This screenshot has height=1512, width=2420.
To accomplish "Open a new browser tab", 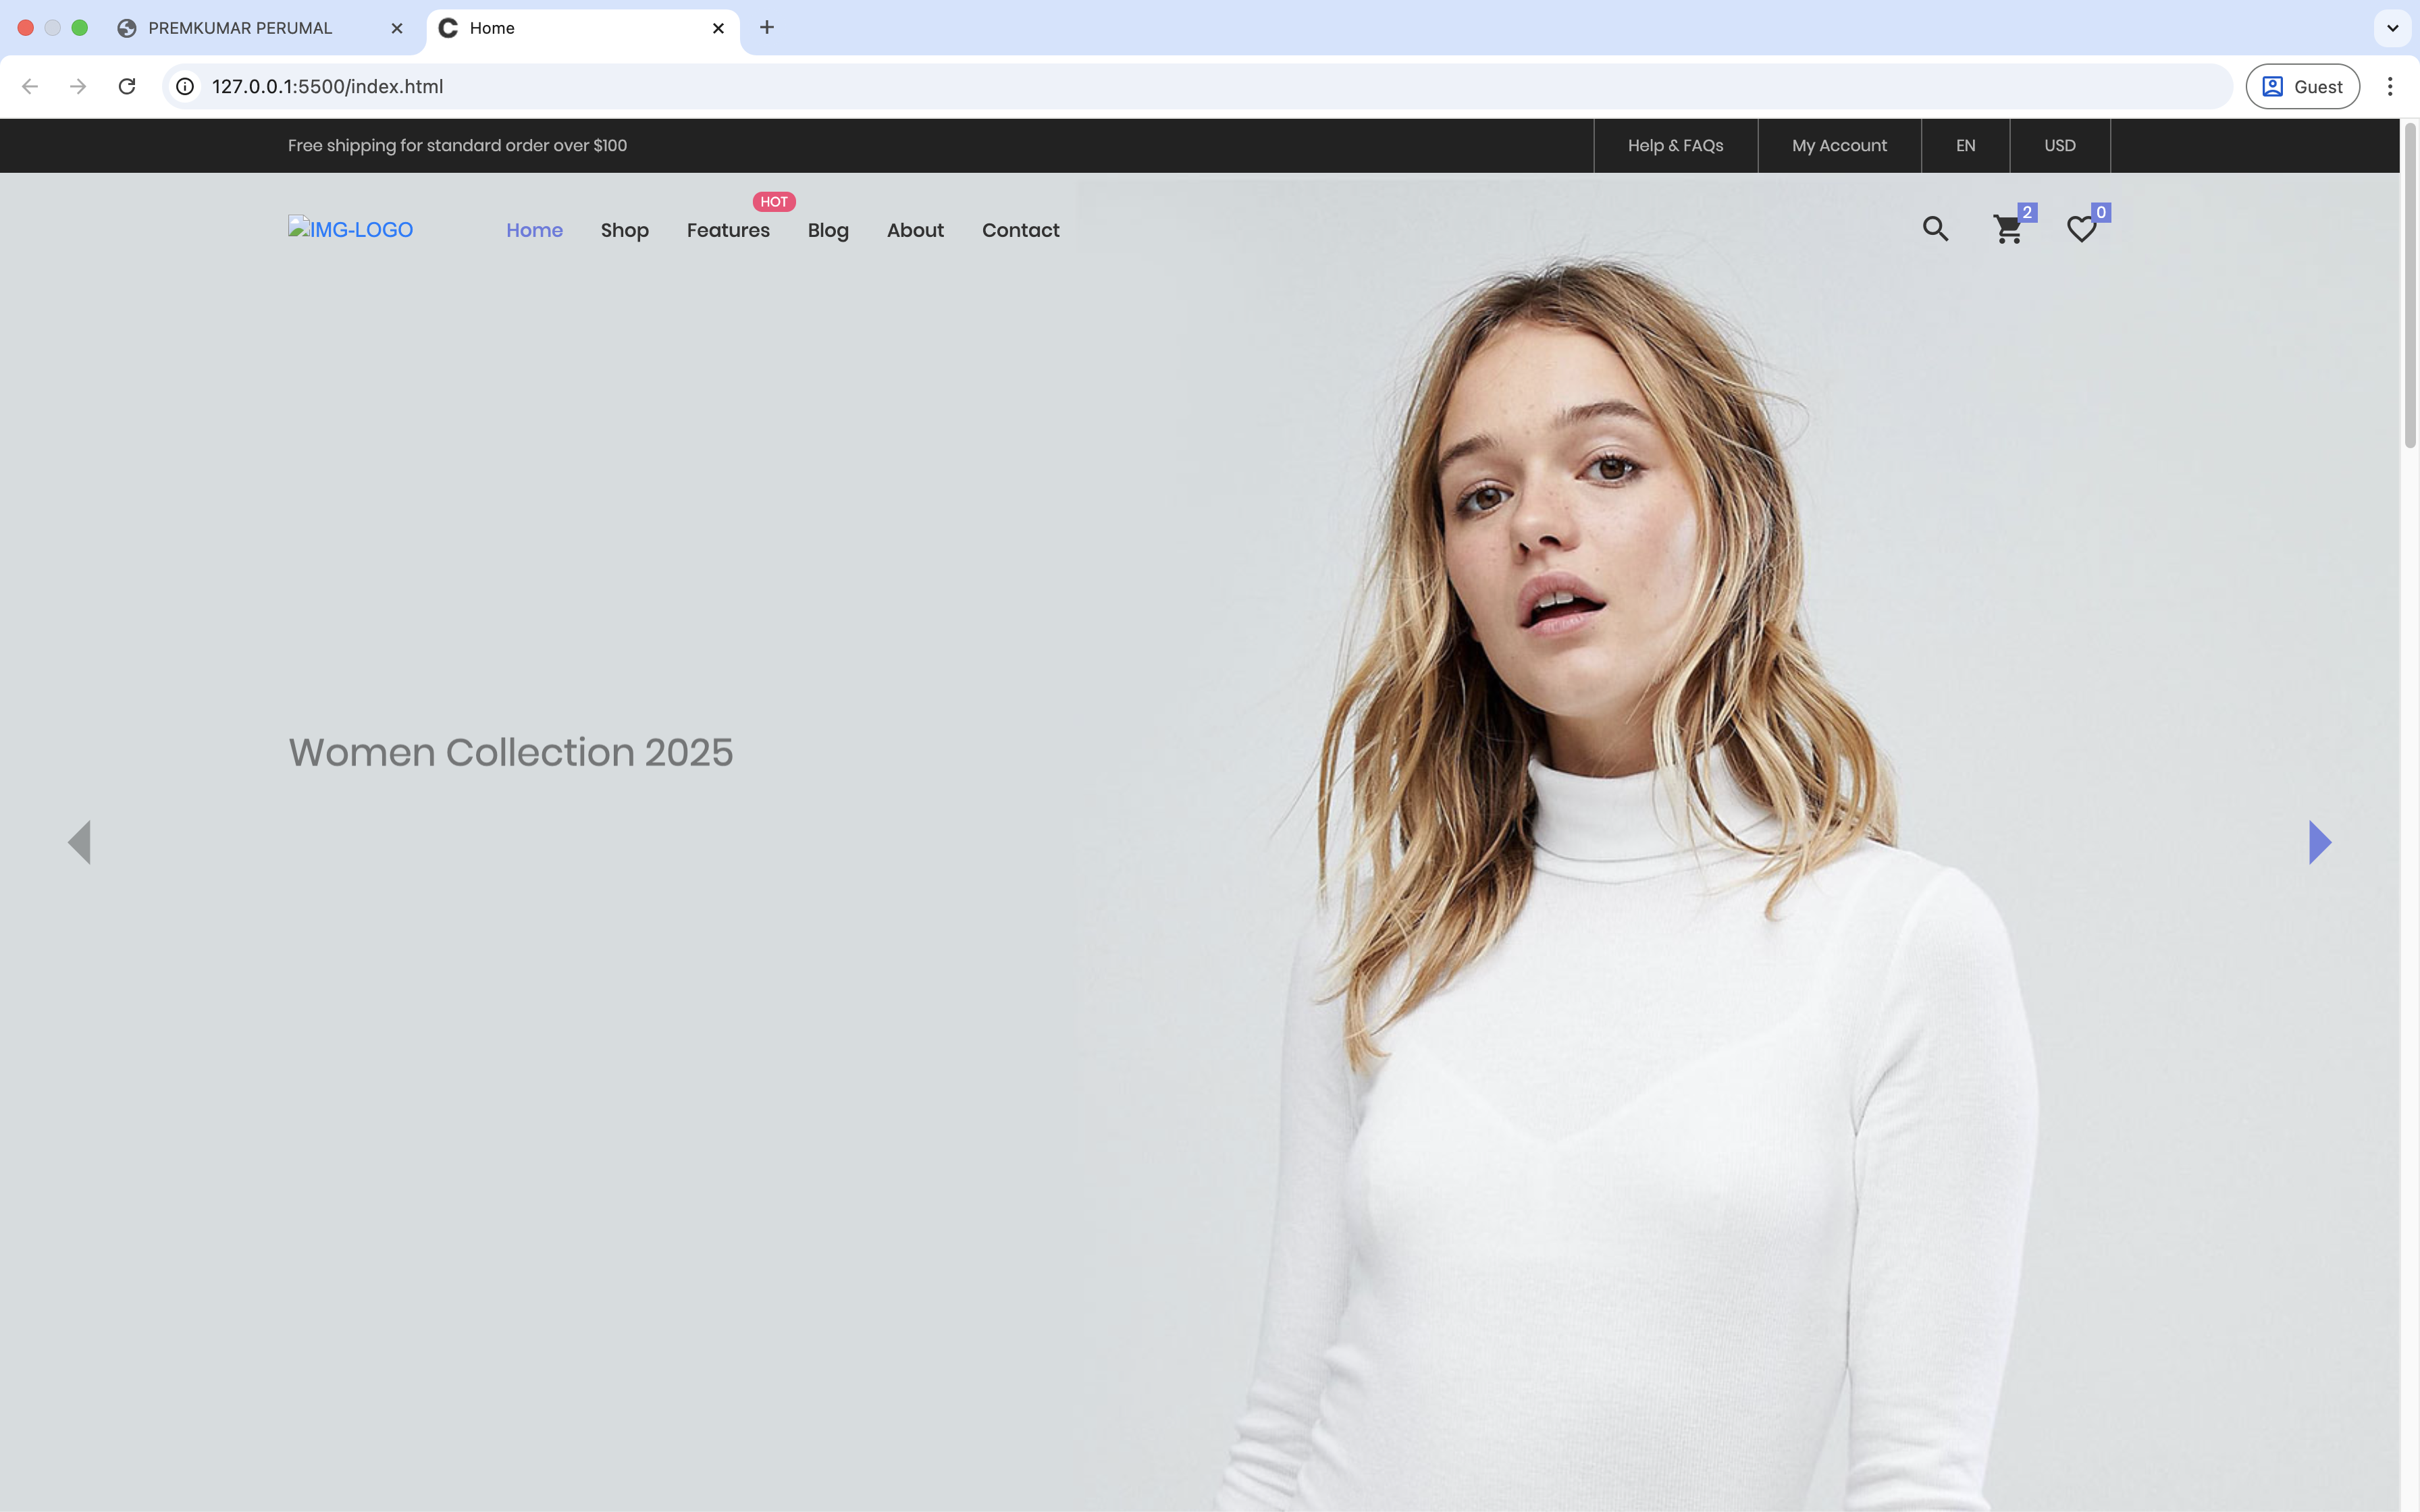I will [x=767, y=27].
